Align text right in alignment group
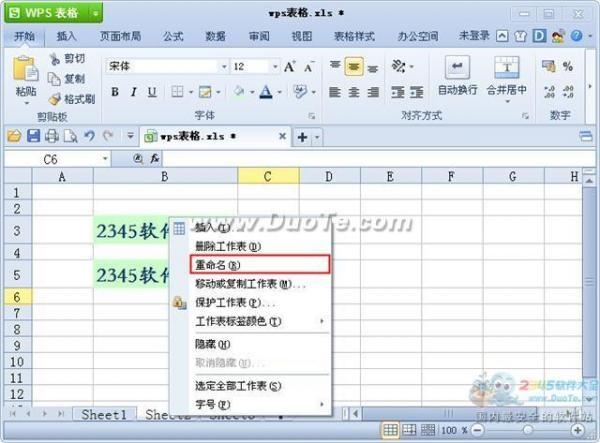Image resolution: width=600 pixels, height=443 pixels. point(373,92)
